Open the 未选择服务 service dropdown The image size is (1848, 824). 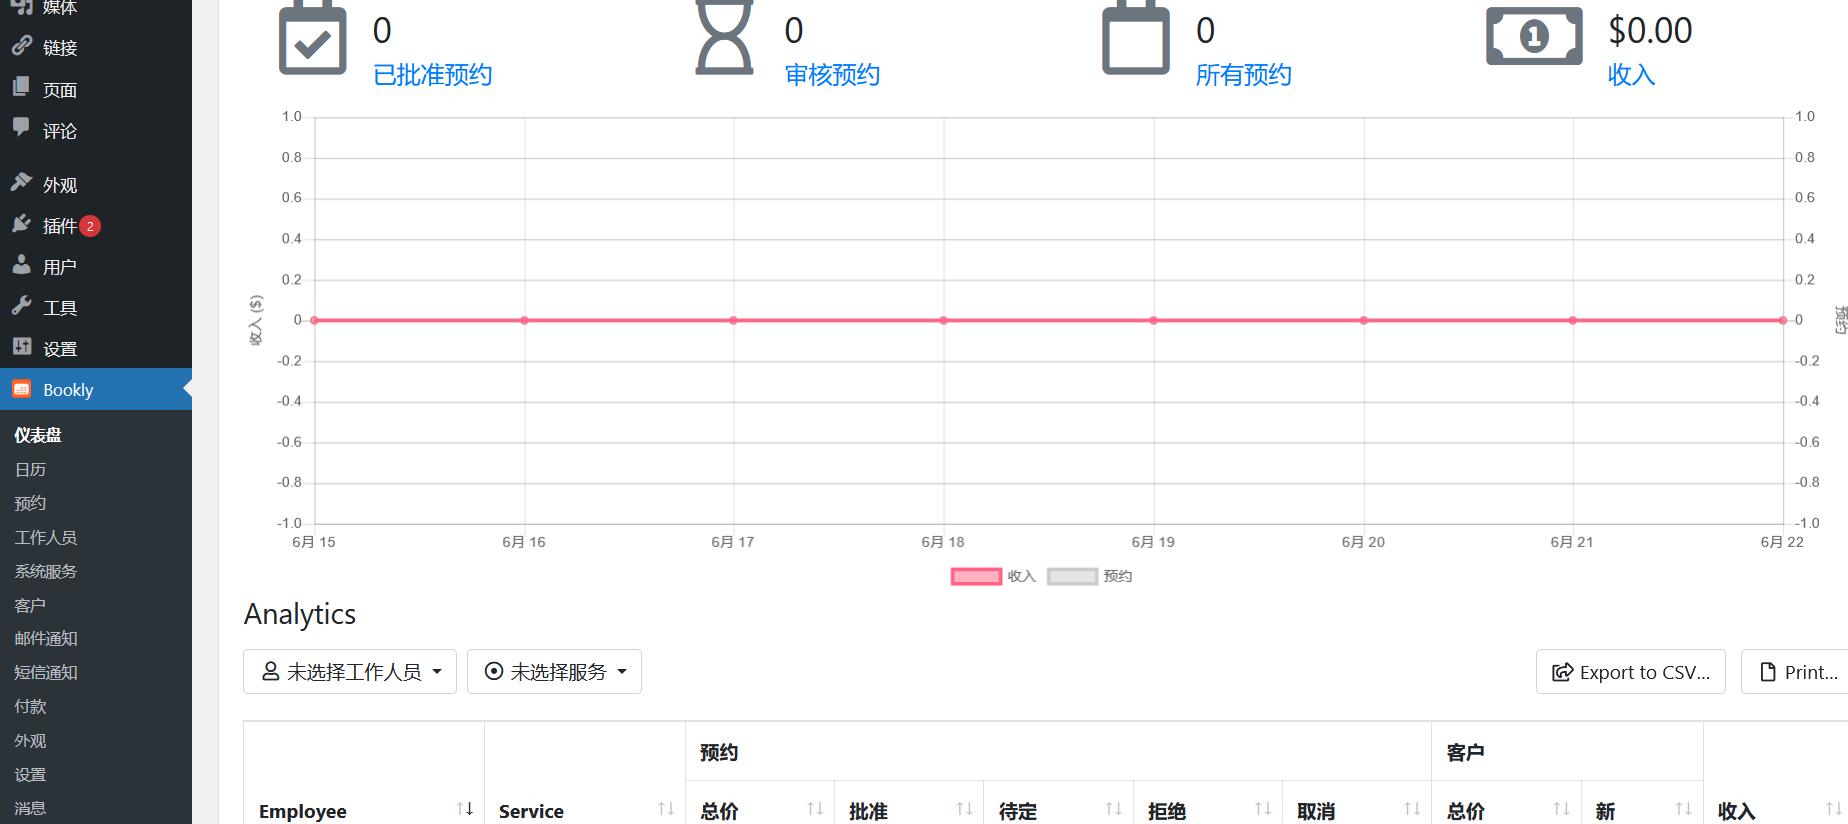[554, 672]
